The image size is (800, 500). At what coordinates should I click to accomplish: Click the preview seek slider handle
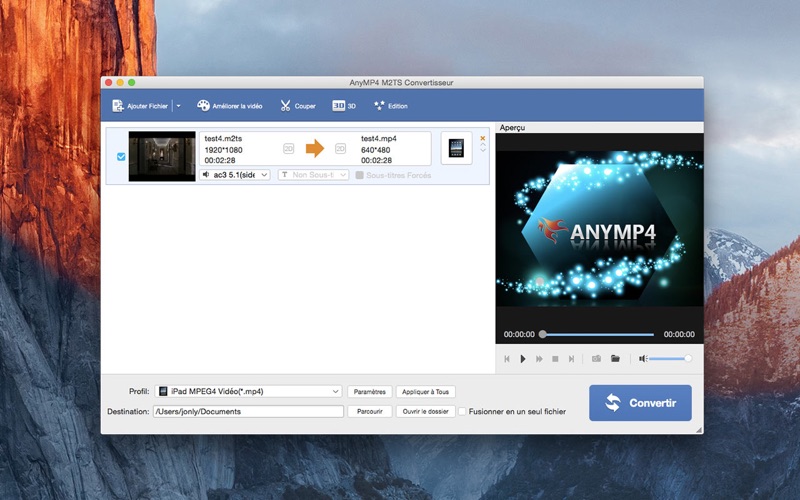click(543, 334)
